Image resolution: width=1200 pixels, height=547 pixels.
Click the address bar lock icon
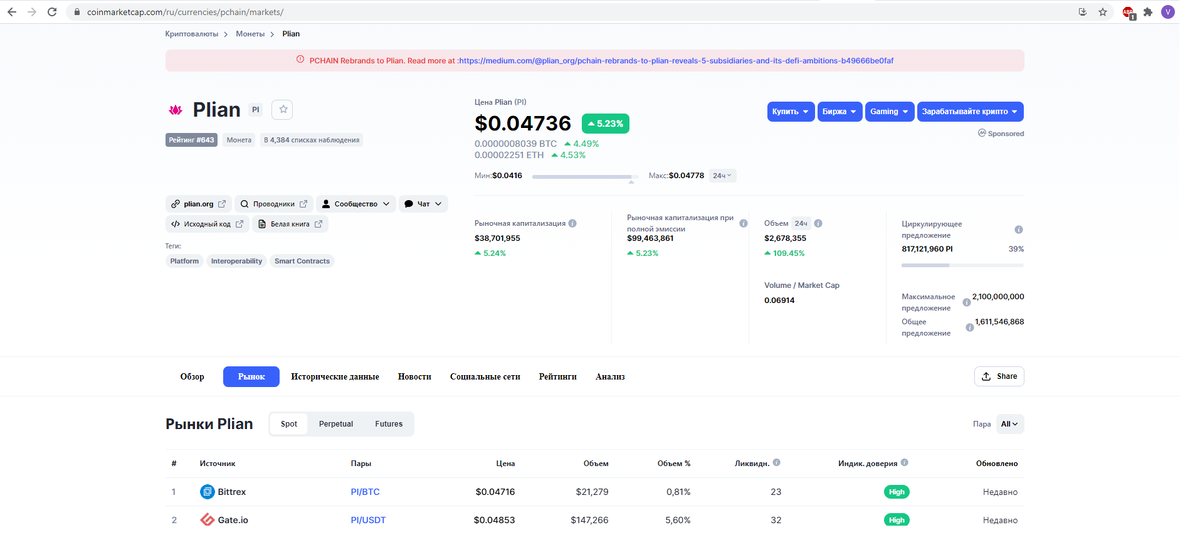point(77,12)
